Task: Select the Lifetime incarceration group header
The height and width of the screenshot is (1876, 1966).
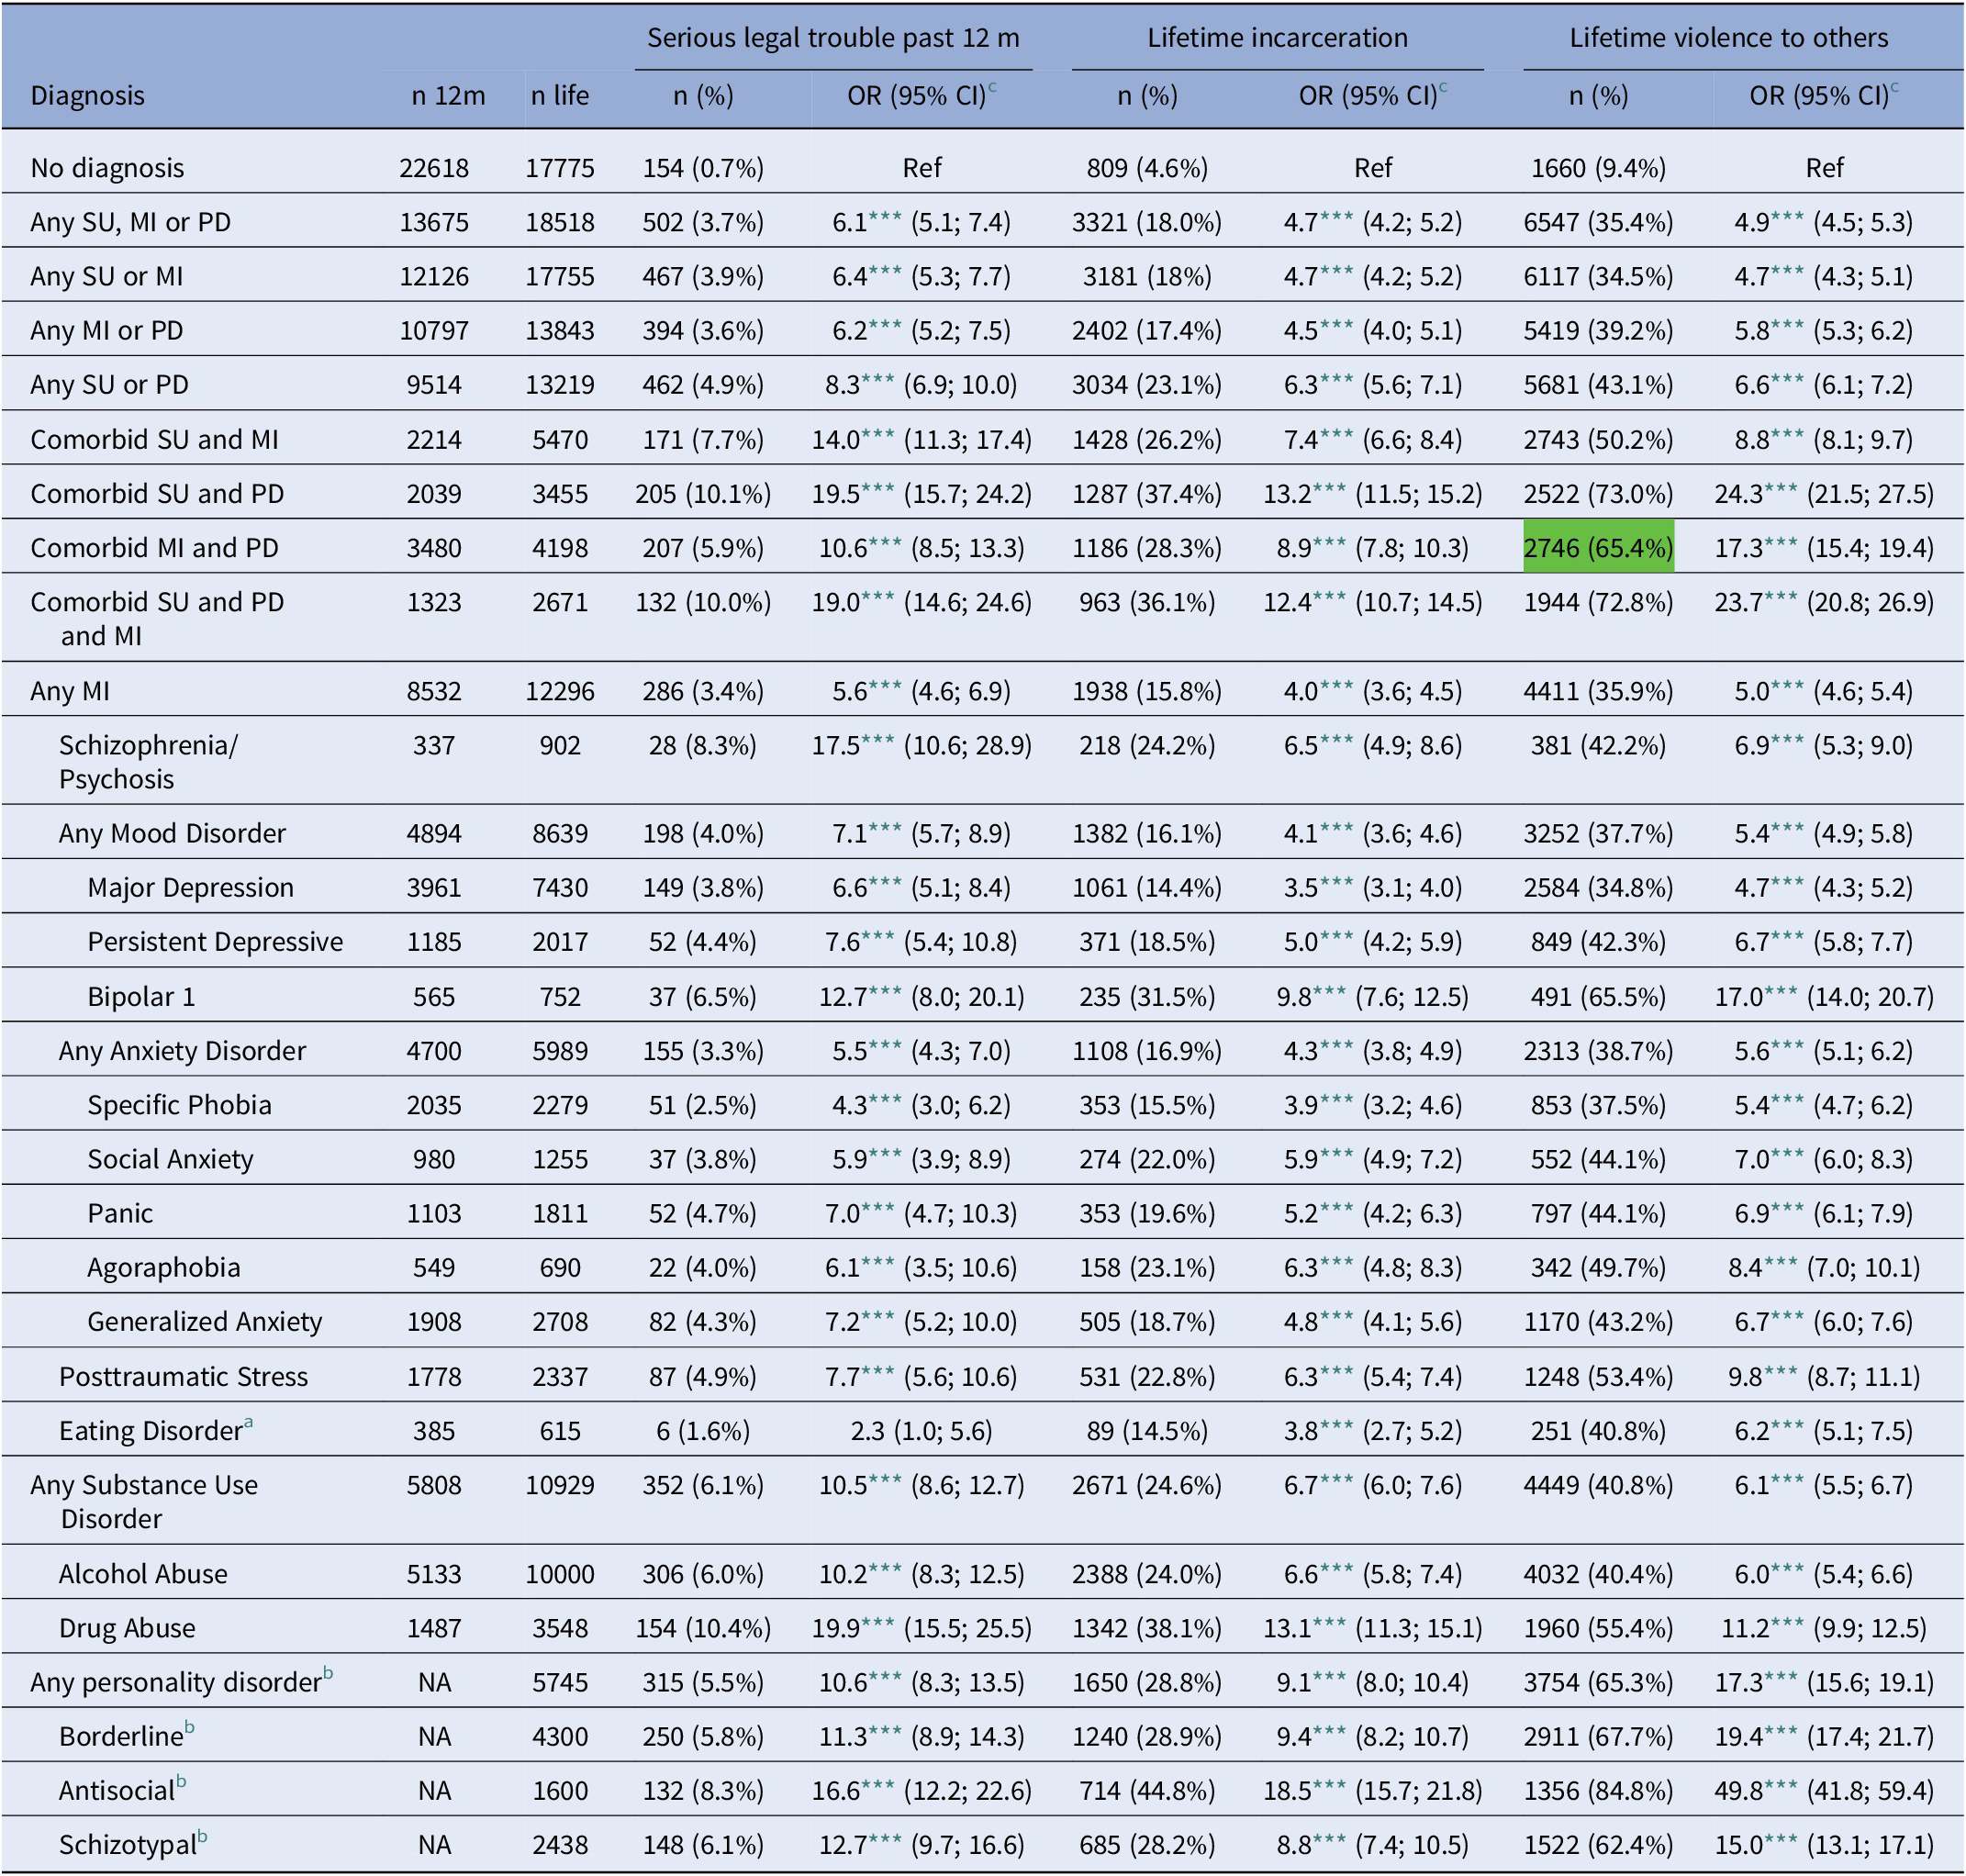Action: (x=1277, y=38)
